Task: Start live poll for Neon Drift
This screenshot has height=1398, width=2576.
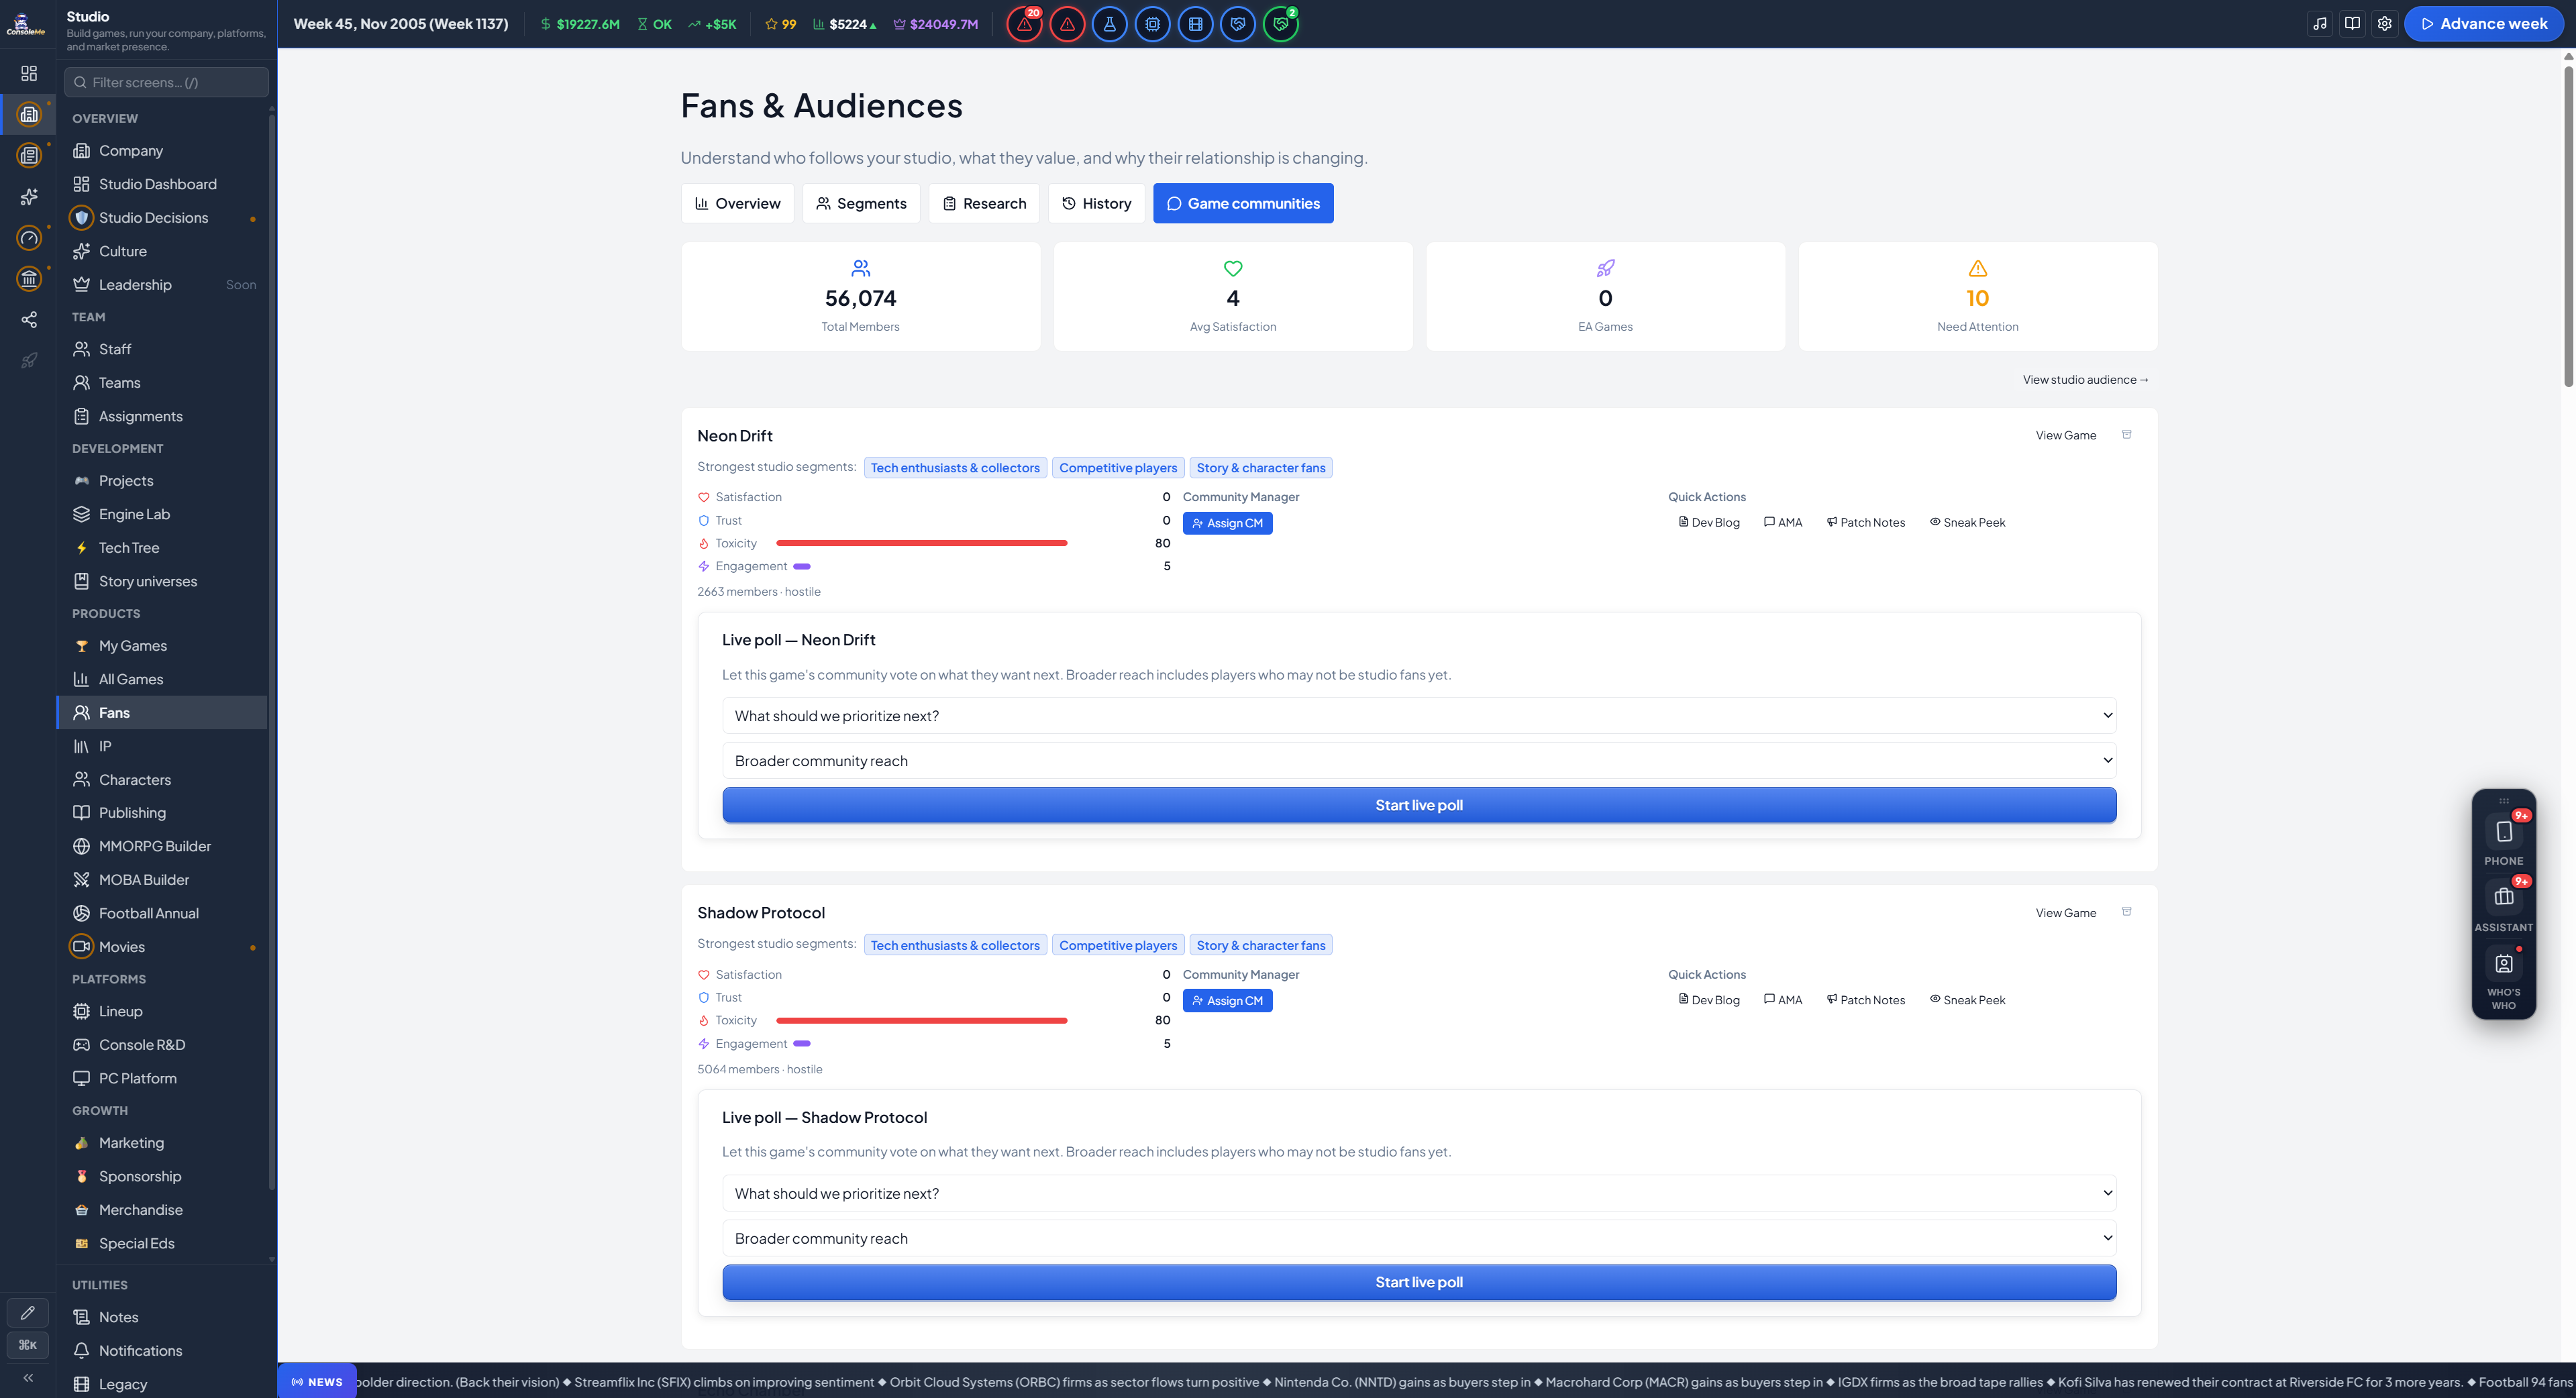Action: click(1419, 805)
